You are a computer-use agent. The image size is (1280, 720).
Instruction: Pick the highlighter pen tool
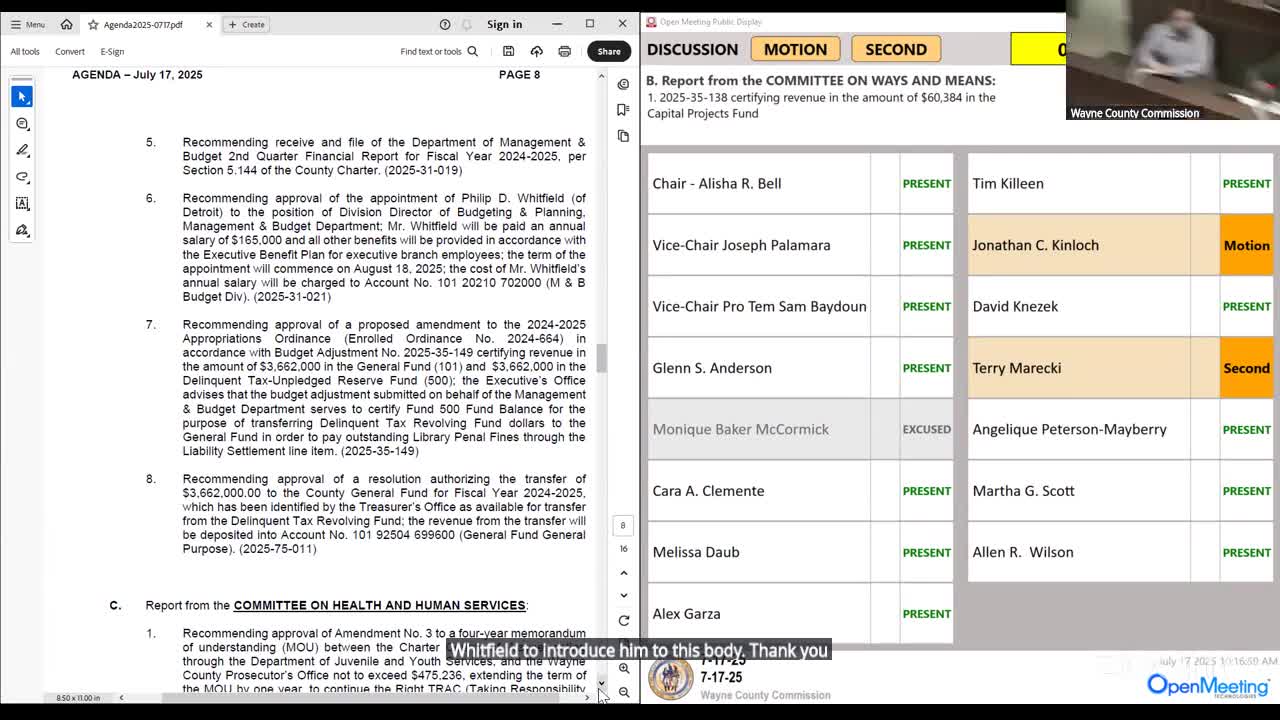pyautogui.click(x=22, y=150)
